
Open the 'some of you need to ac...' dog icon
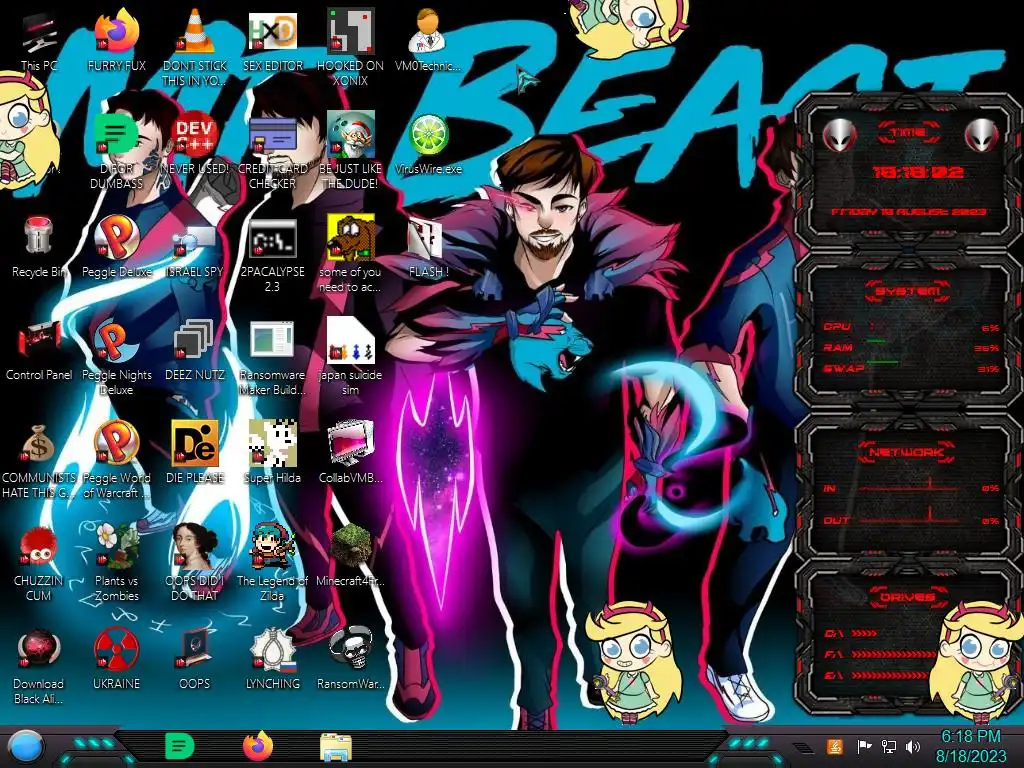click(x=350, y=237)
